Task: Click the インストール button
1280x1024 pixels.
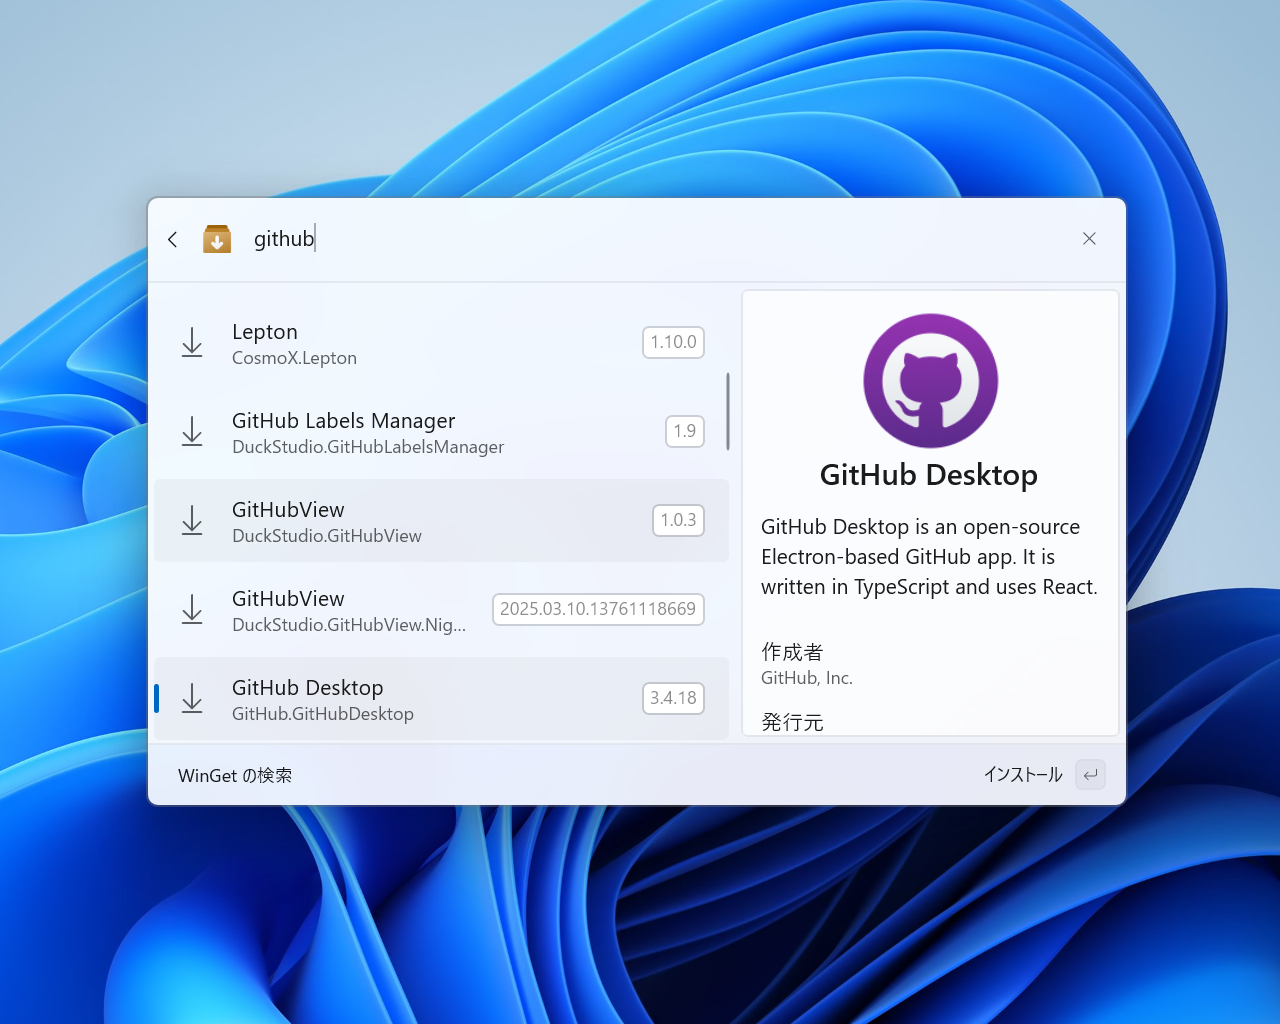Action: (x=1022, y=775)
